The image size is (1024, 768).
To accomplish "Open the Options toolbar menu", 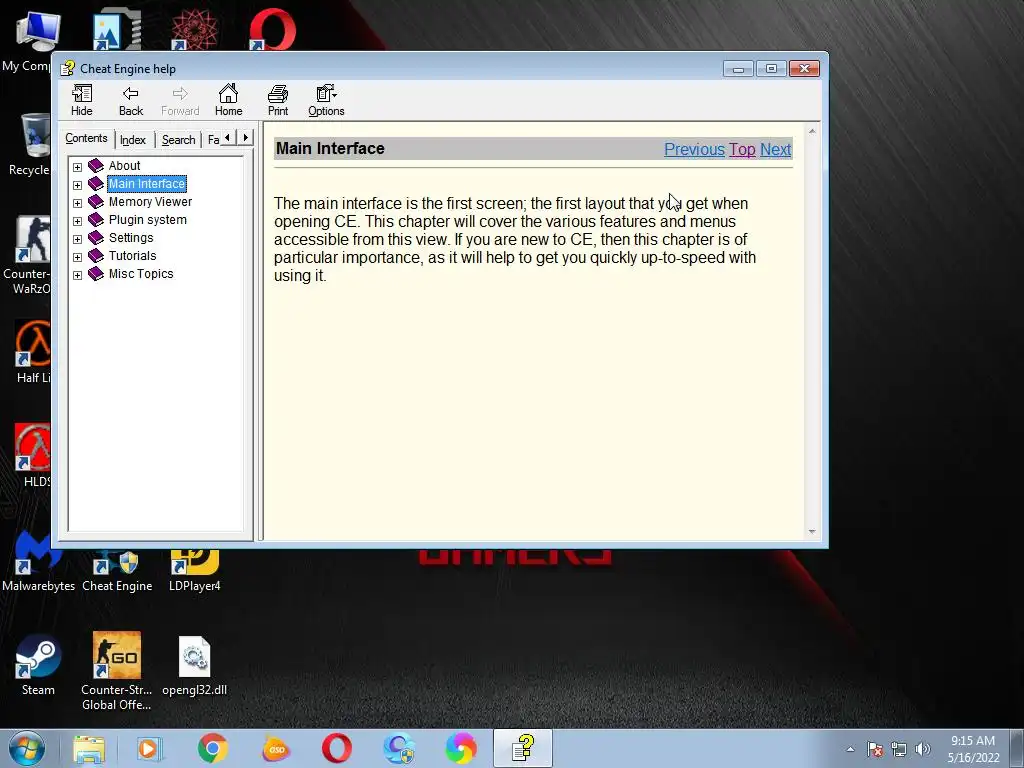I will coord(326,101).
